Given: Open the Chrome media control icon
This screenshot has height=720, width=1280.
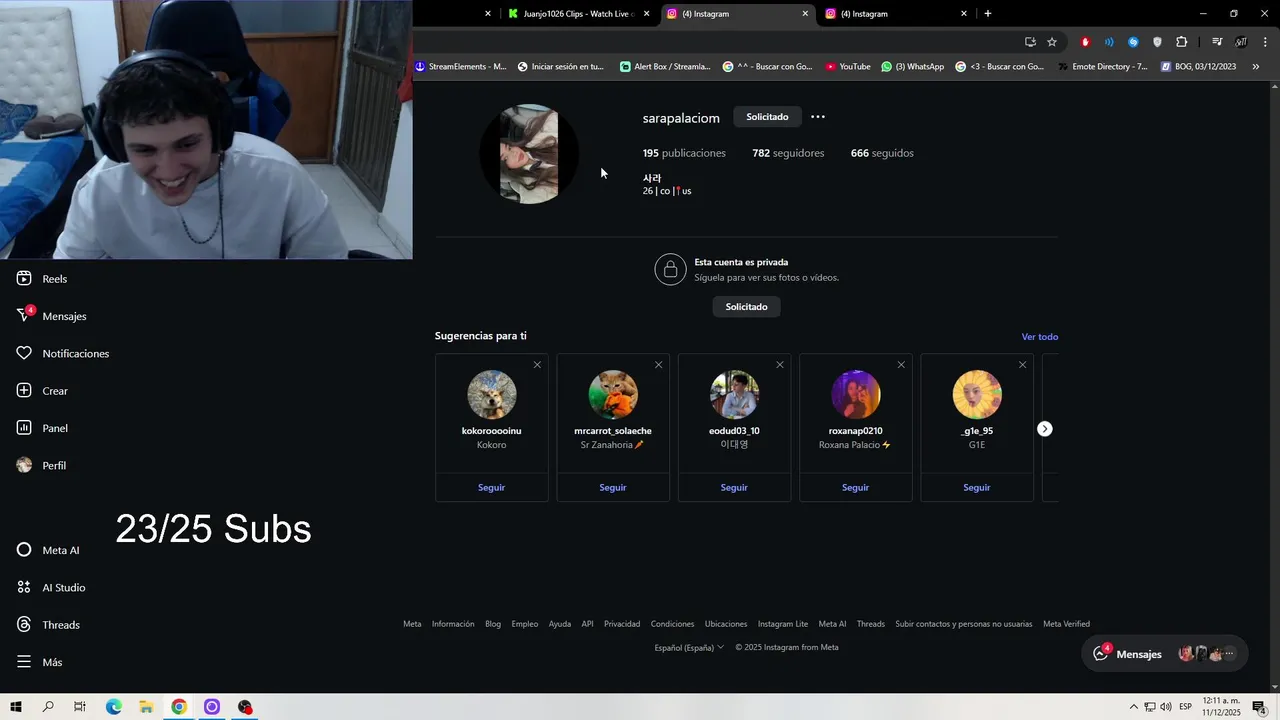Looking at the screenshot, I should click(x=1217, y=42).
